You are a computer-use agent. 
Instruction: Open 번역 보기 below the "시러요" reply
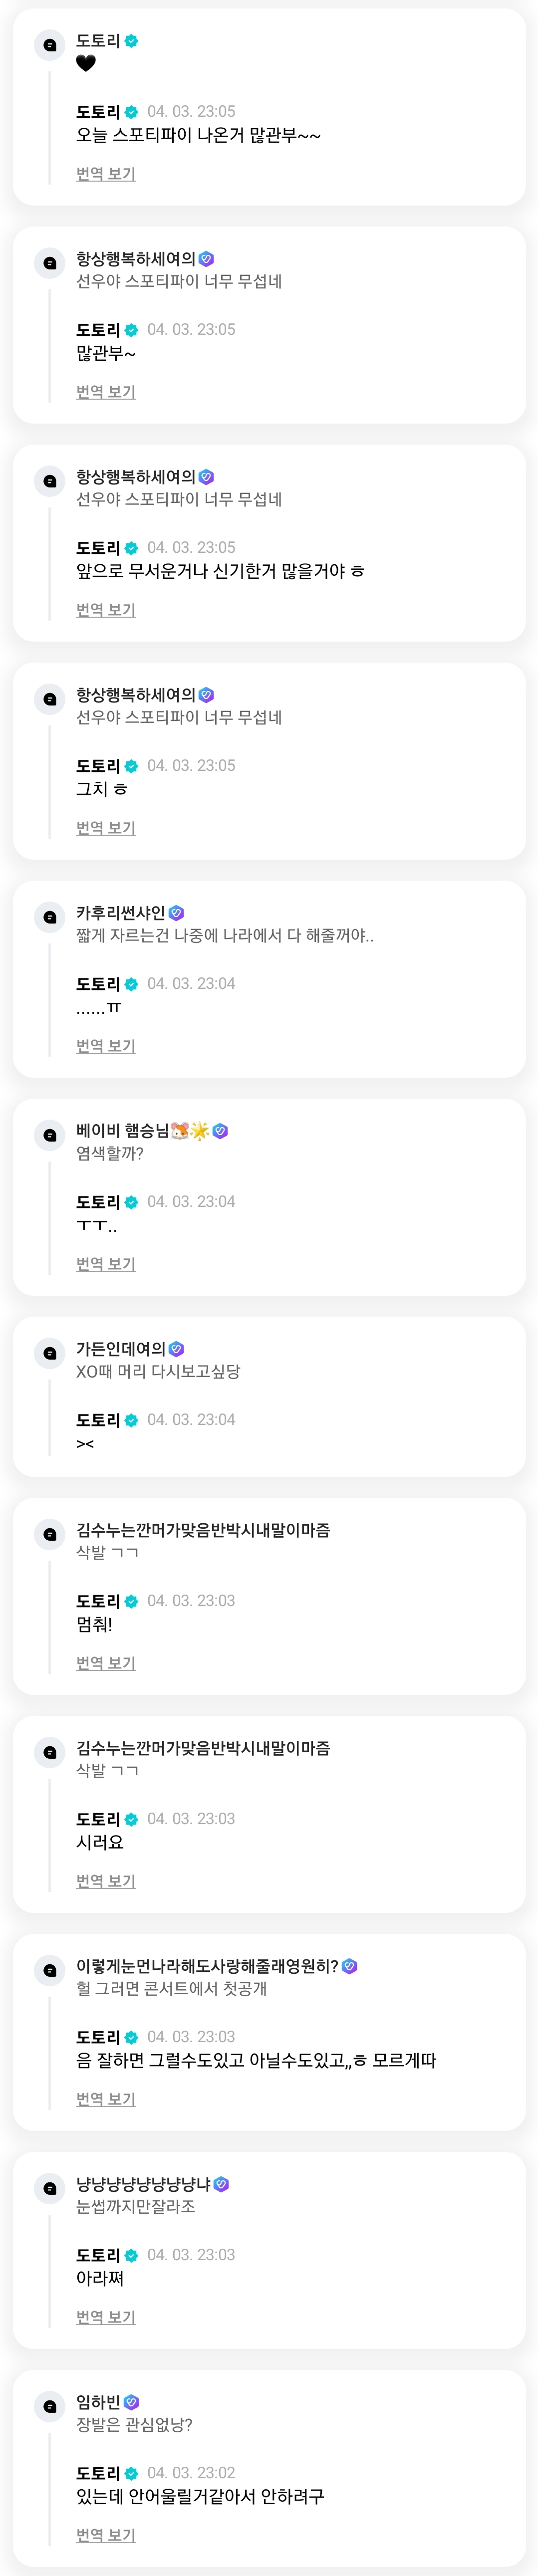click(105, 1880)
